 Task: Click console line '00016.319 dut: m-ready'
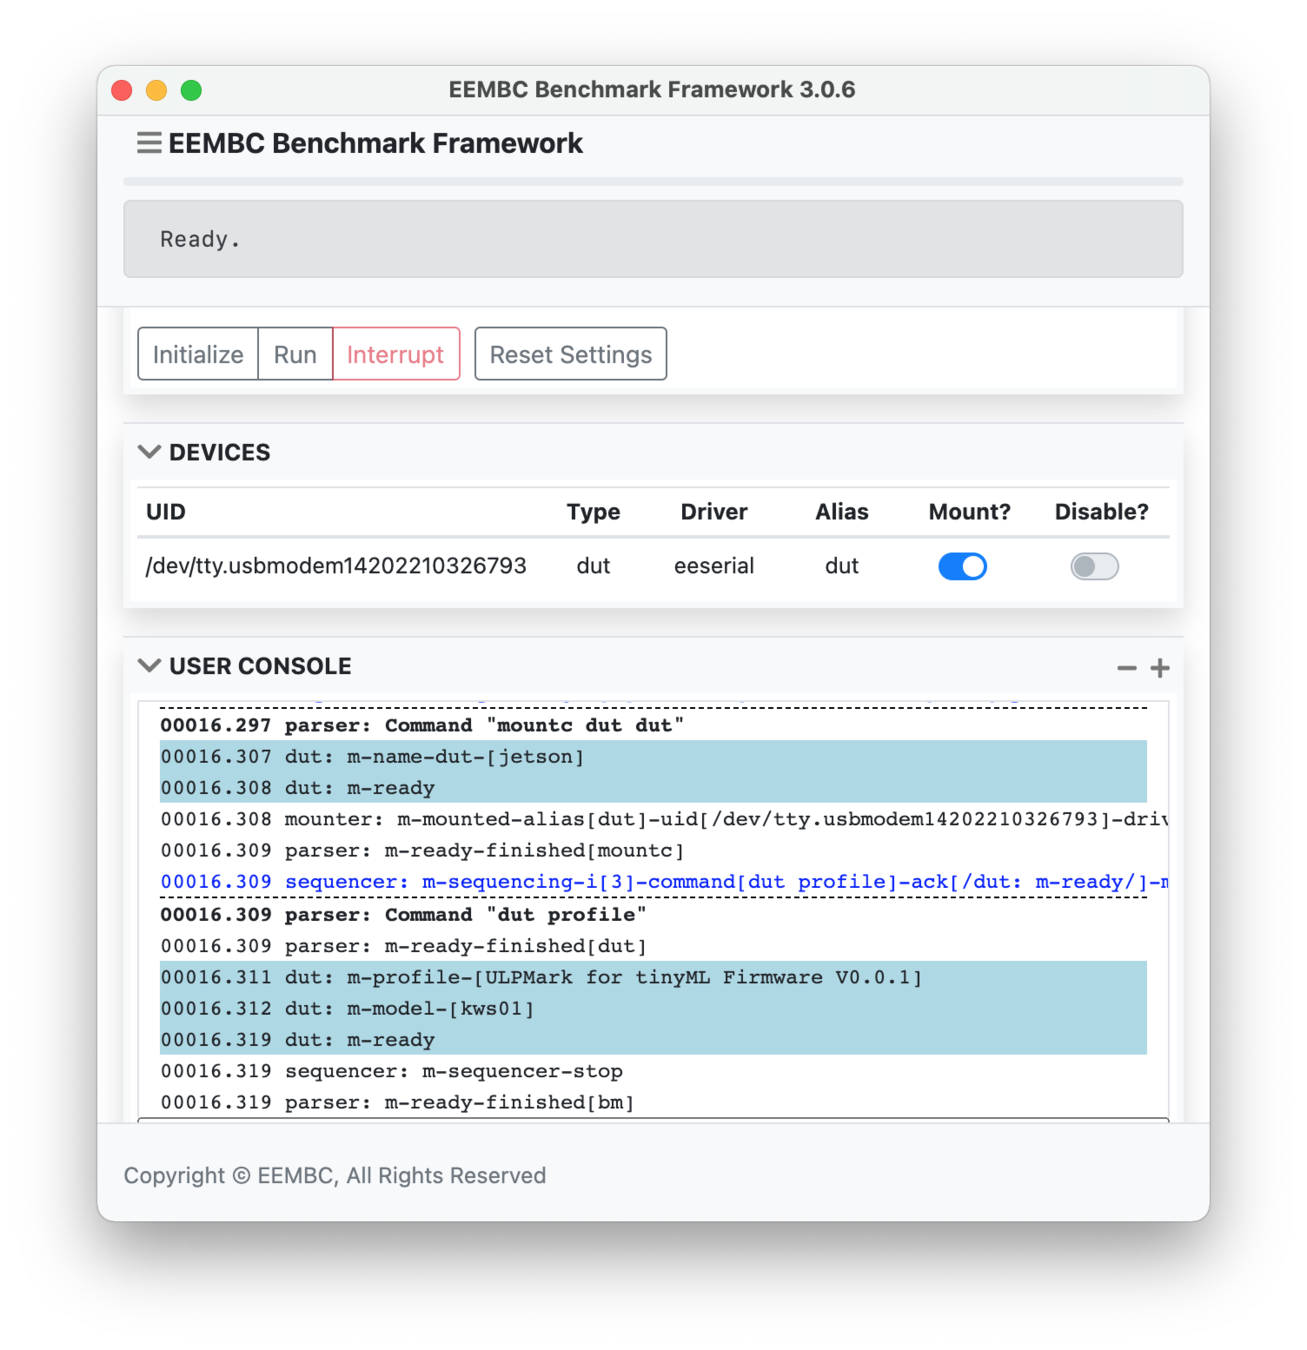653,1039
